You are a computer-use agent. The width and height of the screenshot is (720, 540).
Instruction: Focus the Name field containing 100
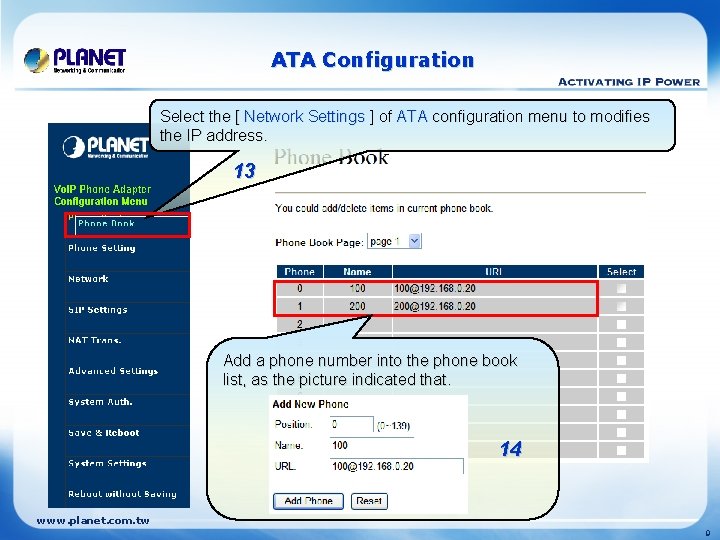pyautogui.click(x=372, y=445)
